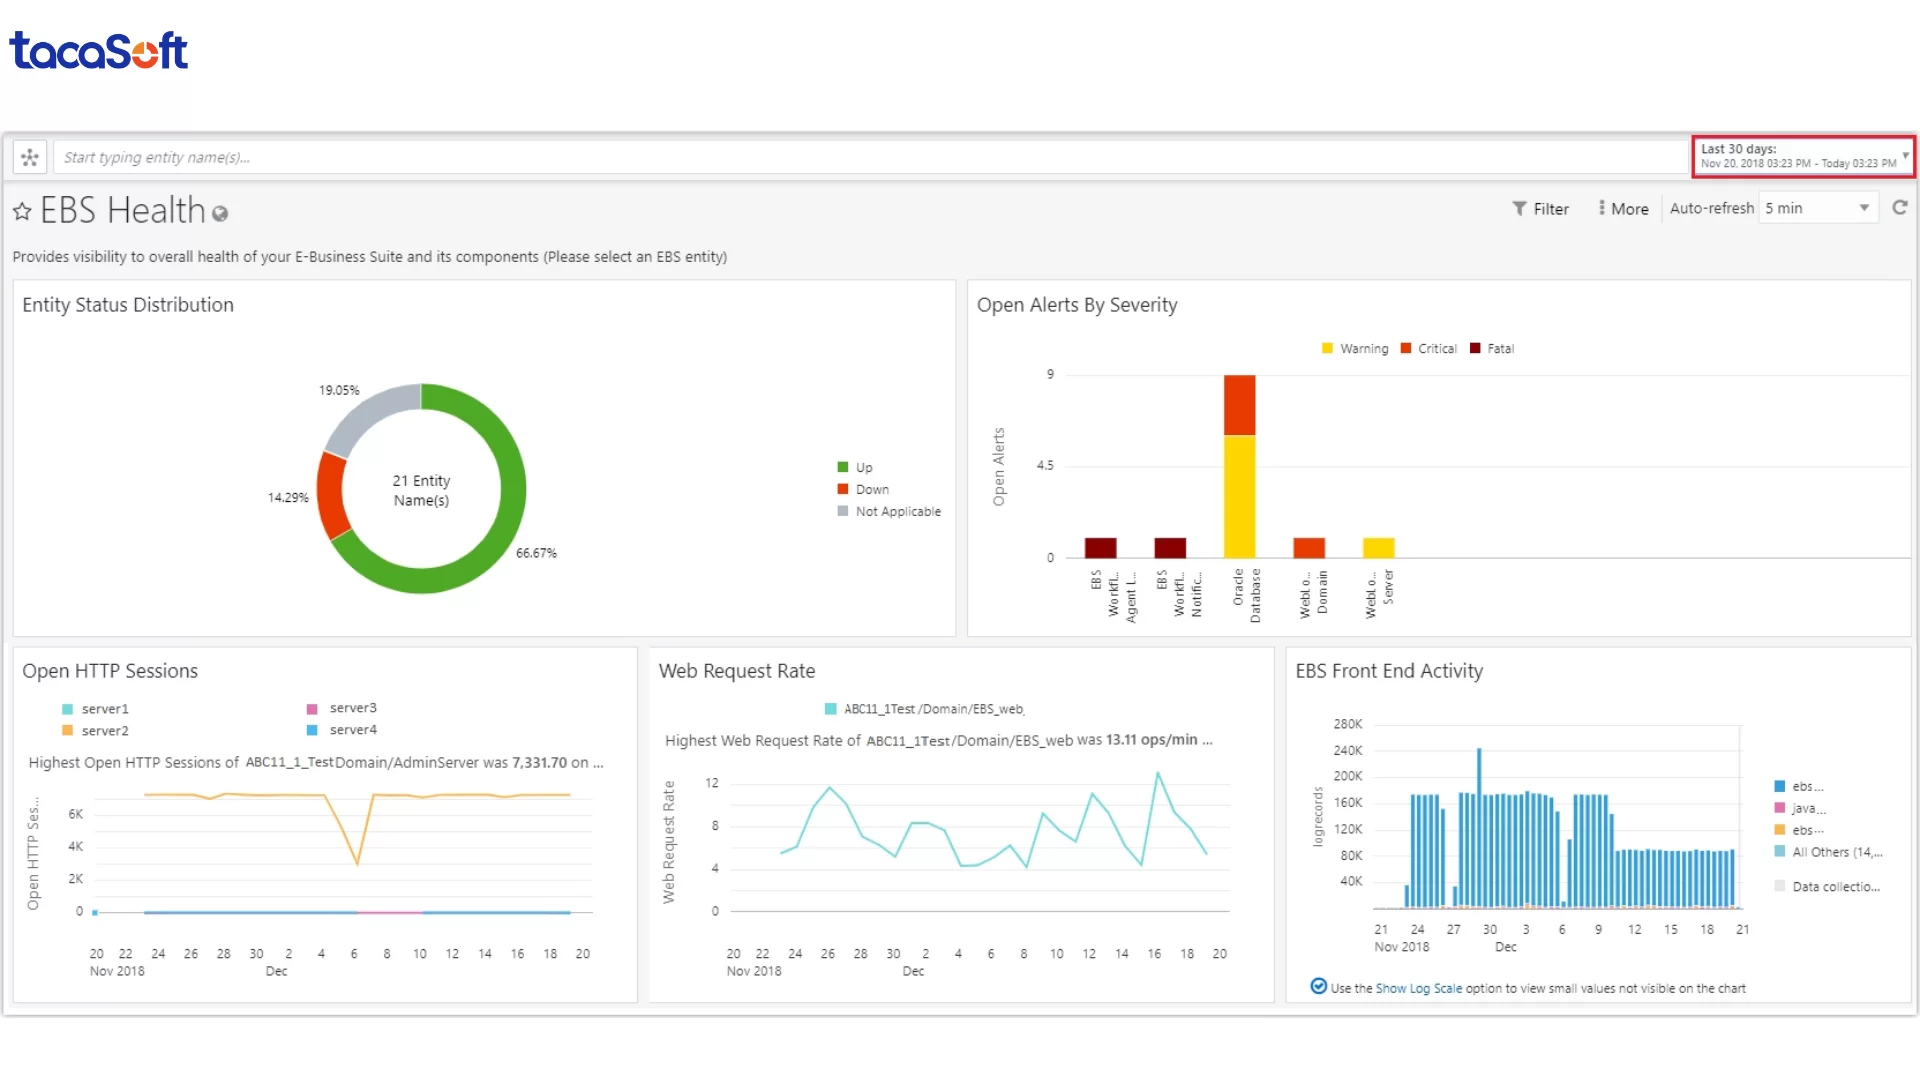
Task: Expand the Auto-refresh 5 min dropdown
Action: [1817, 208]
